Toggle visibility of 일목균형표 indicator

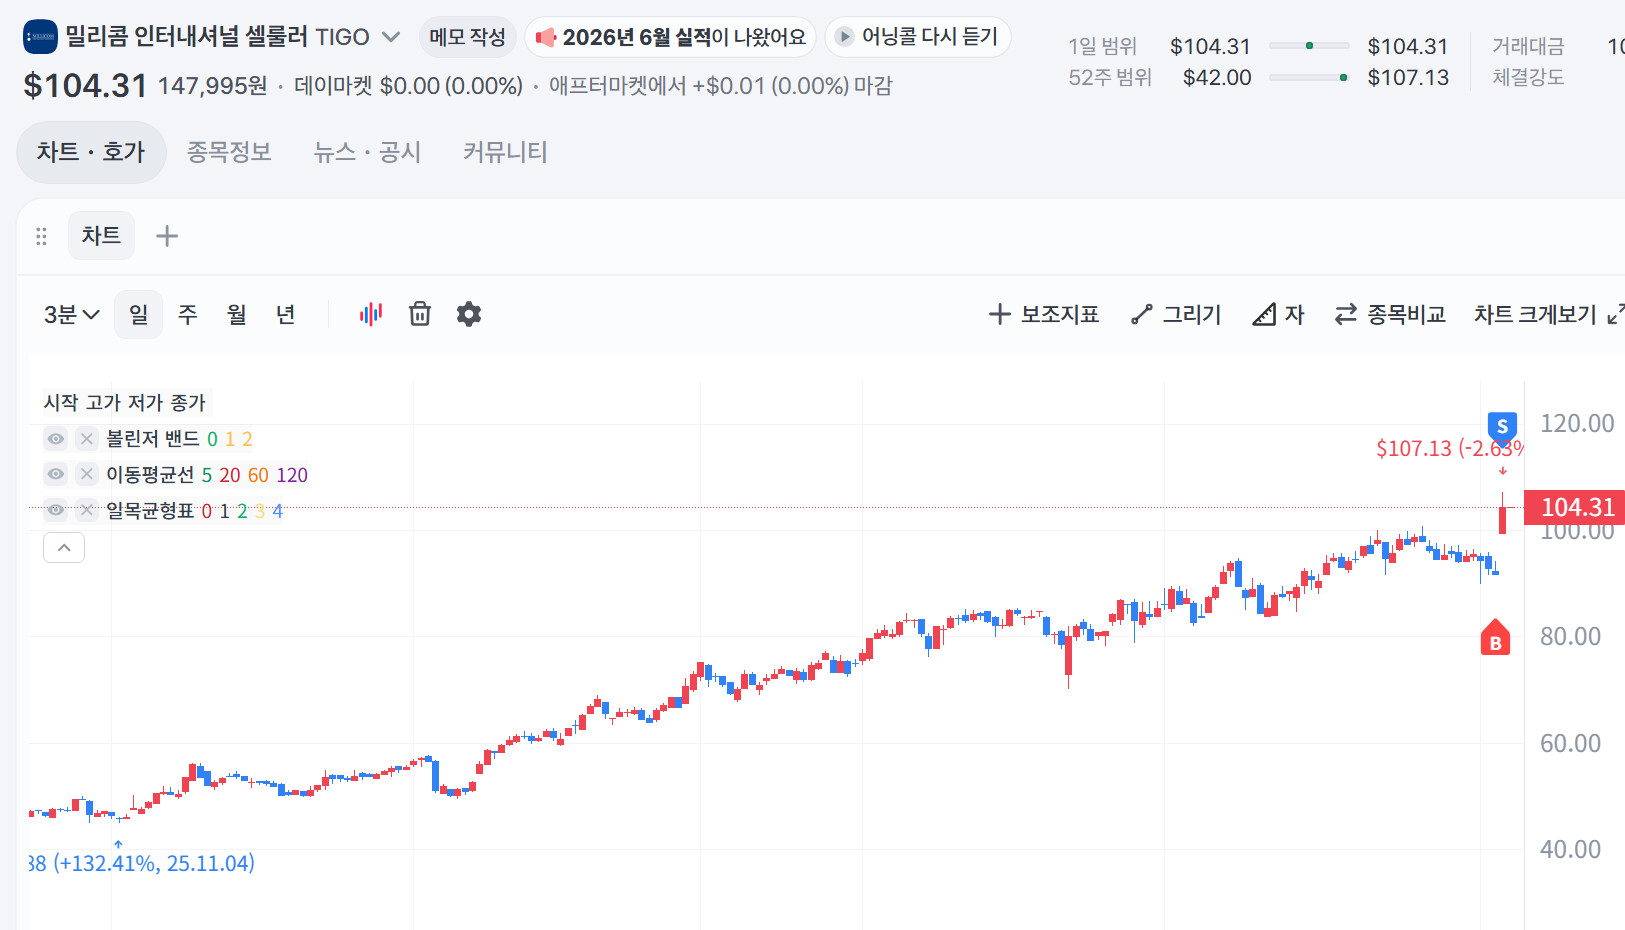click(x=56, y=510)
